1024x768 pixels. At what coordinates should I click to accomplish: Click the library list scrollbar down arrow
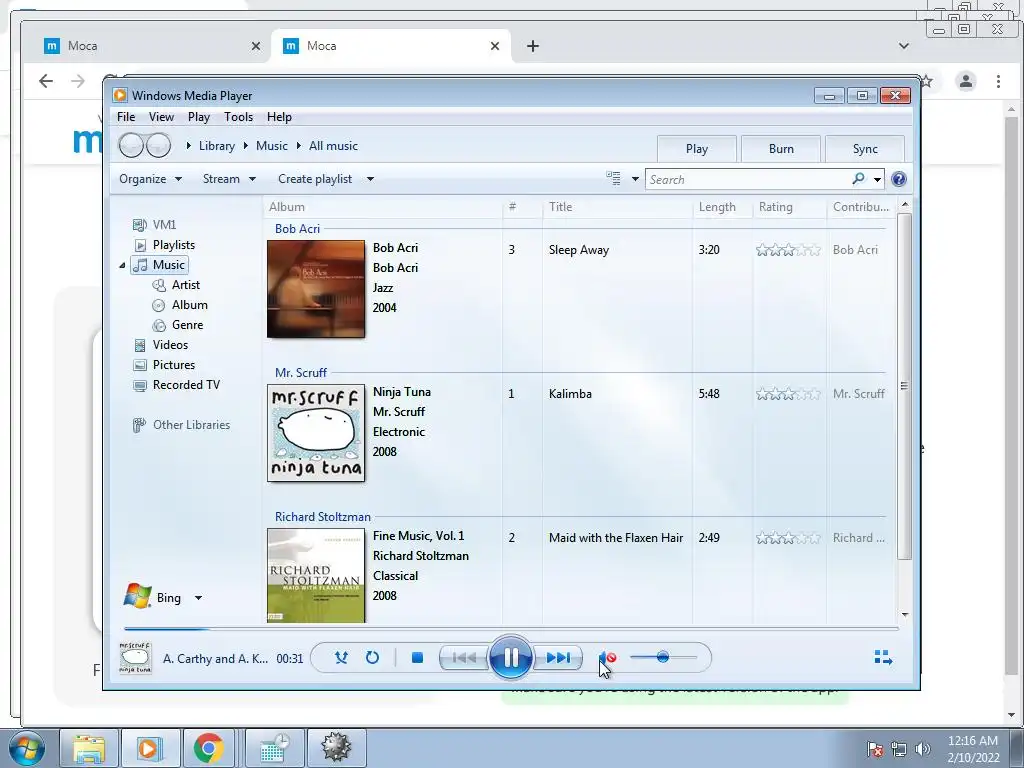(905, 615)
